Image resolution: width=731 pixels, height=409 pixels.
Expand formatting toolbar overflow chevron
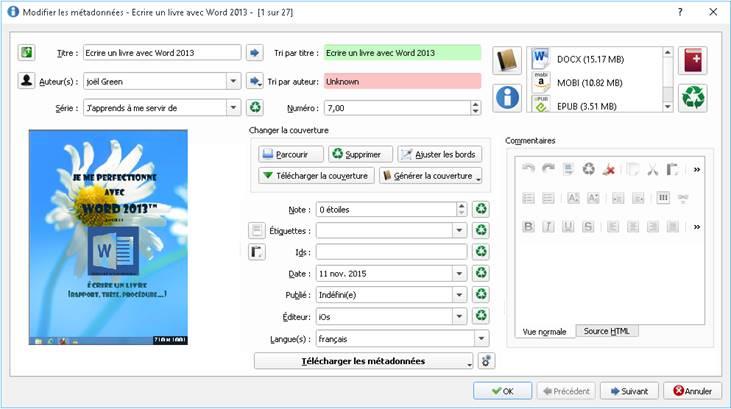pos(697,227)
